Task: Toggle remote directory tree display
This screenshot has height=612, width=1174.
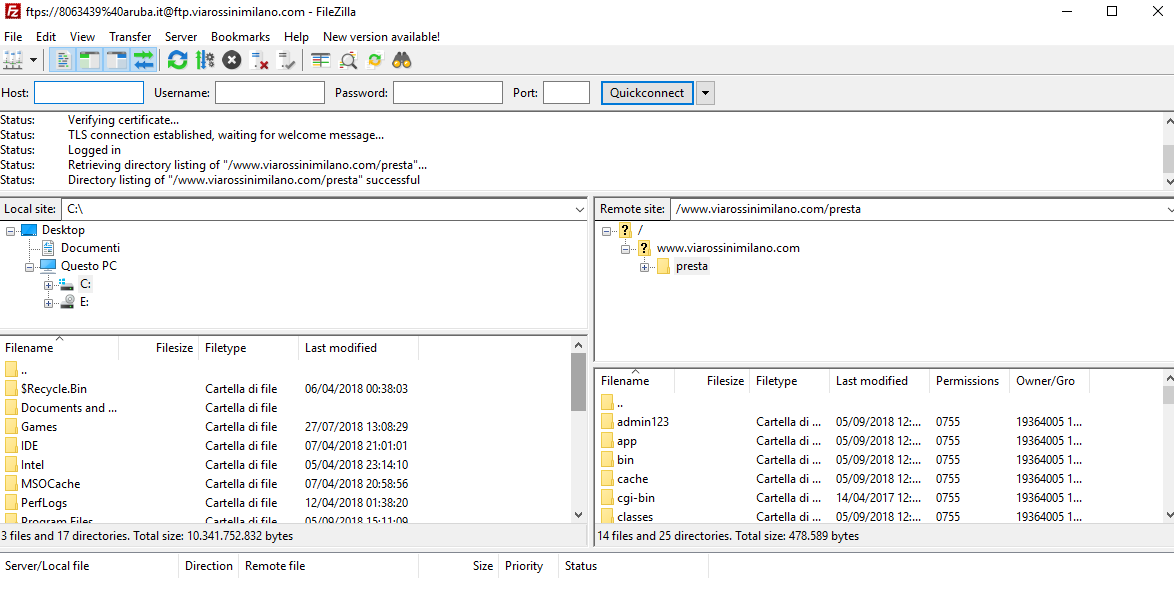Action: pyautogui.click(x=117, y=60)
